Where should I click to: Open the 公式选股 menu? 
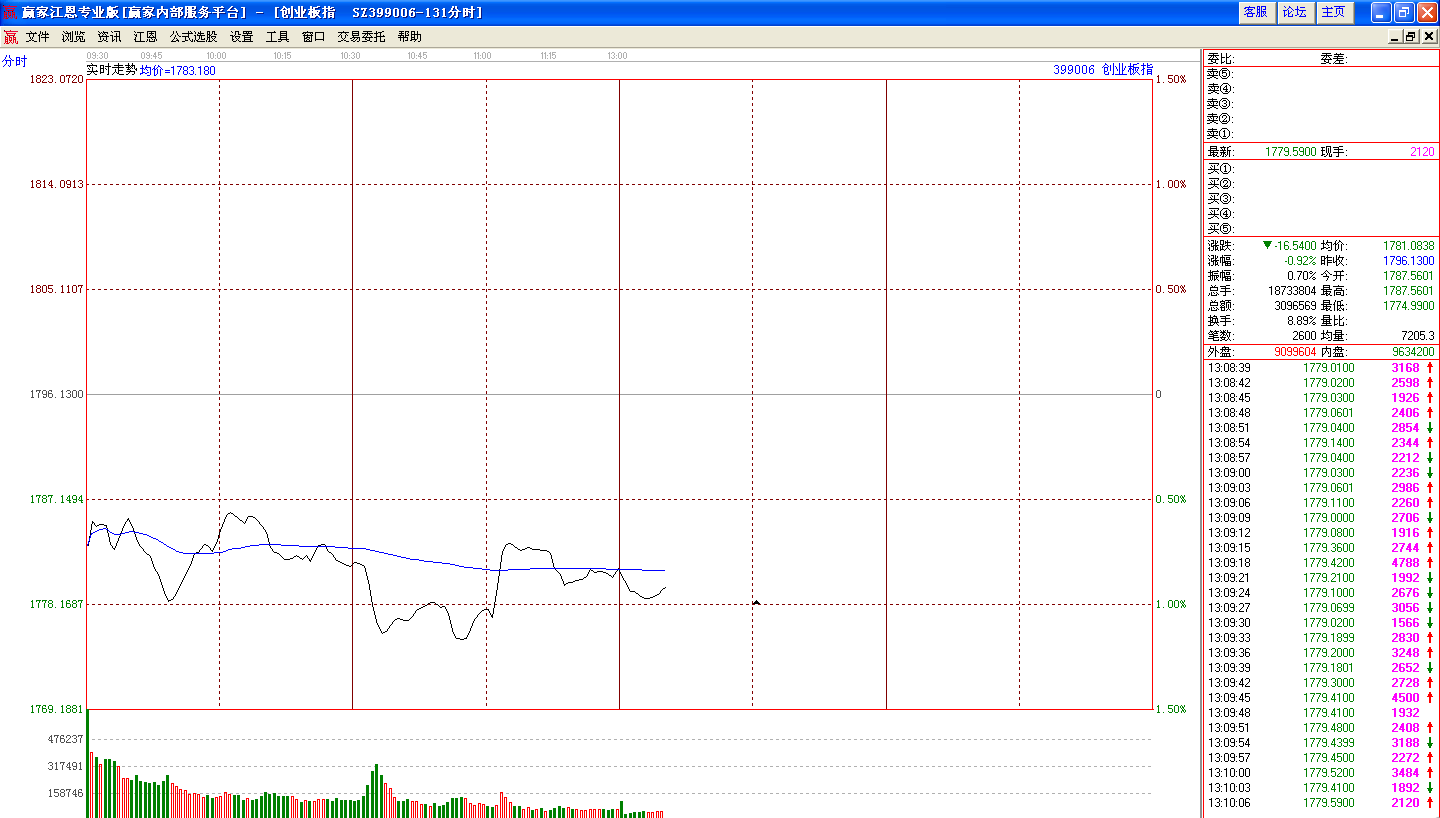click(x=194, y=37)
